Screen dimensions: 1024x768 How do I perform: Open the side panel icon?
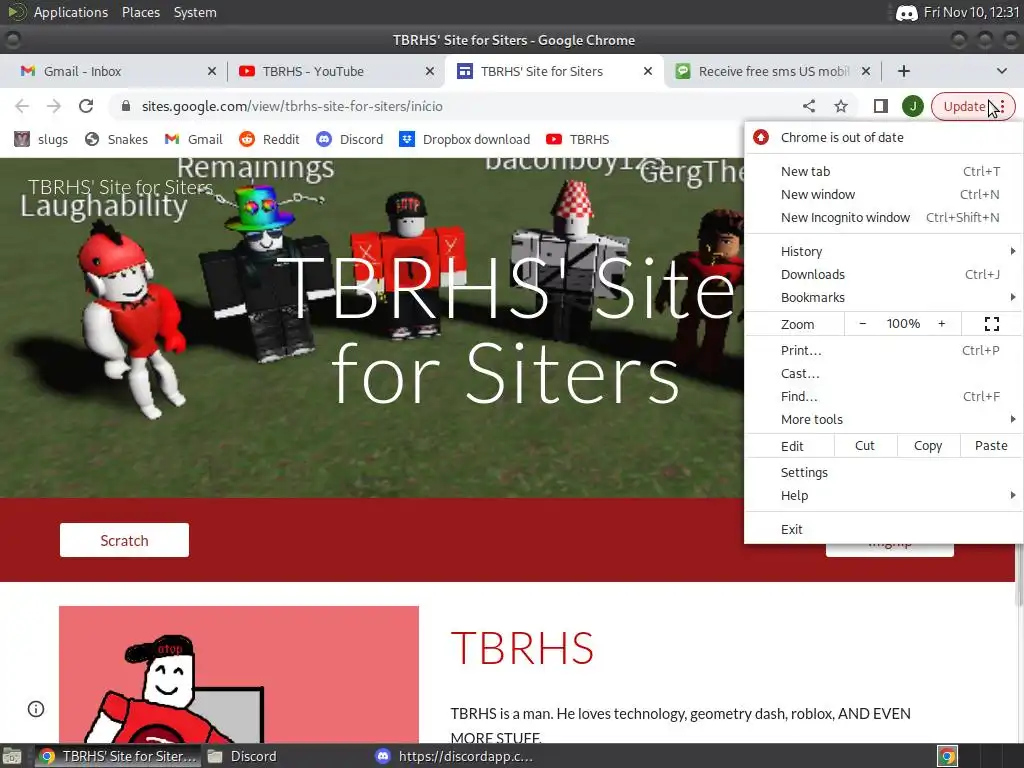coord(880,106)
